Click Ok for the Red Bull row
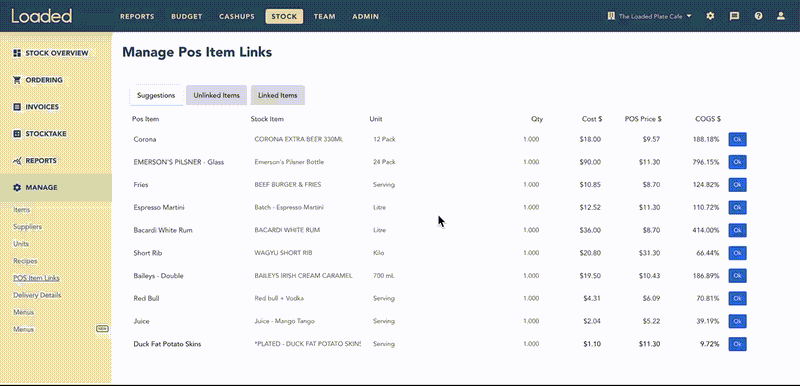 pos(737,298)
